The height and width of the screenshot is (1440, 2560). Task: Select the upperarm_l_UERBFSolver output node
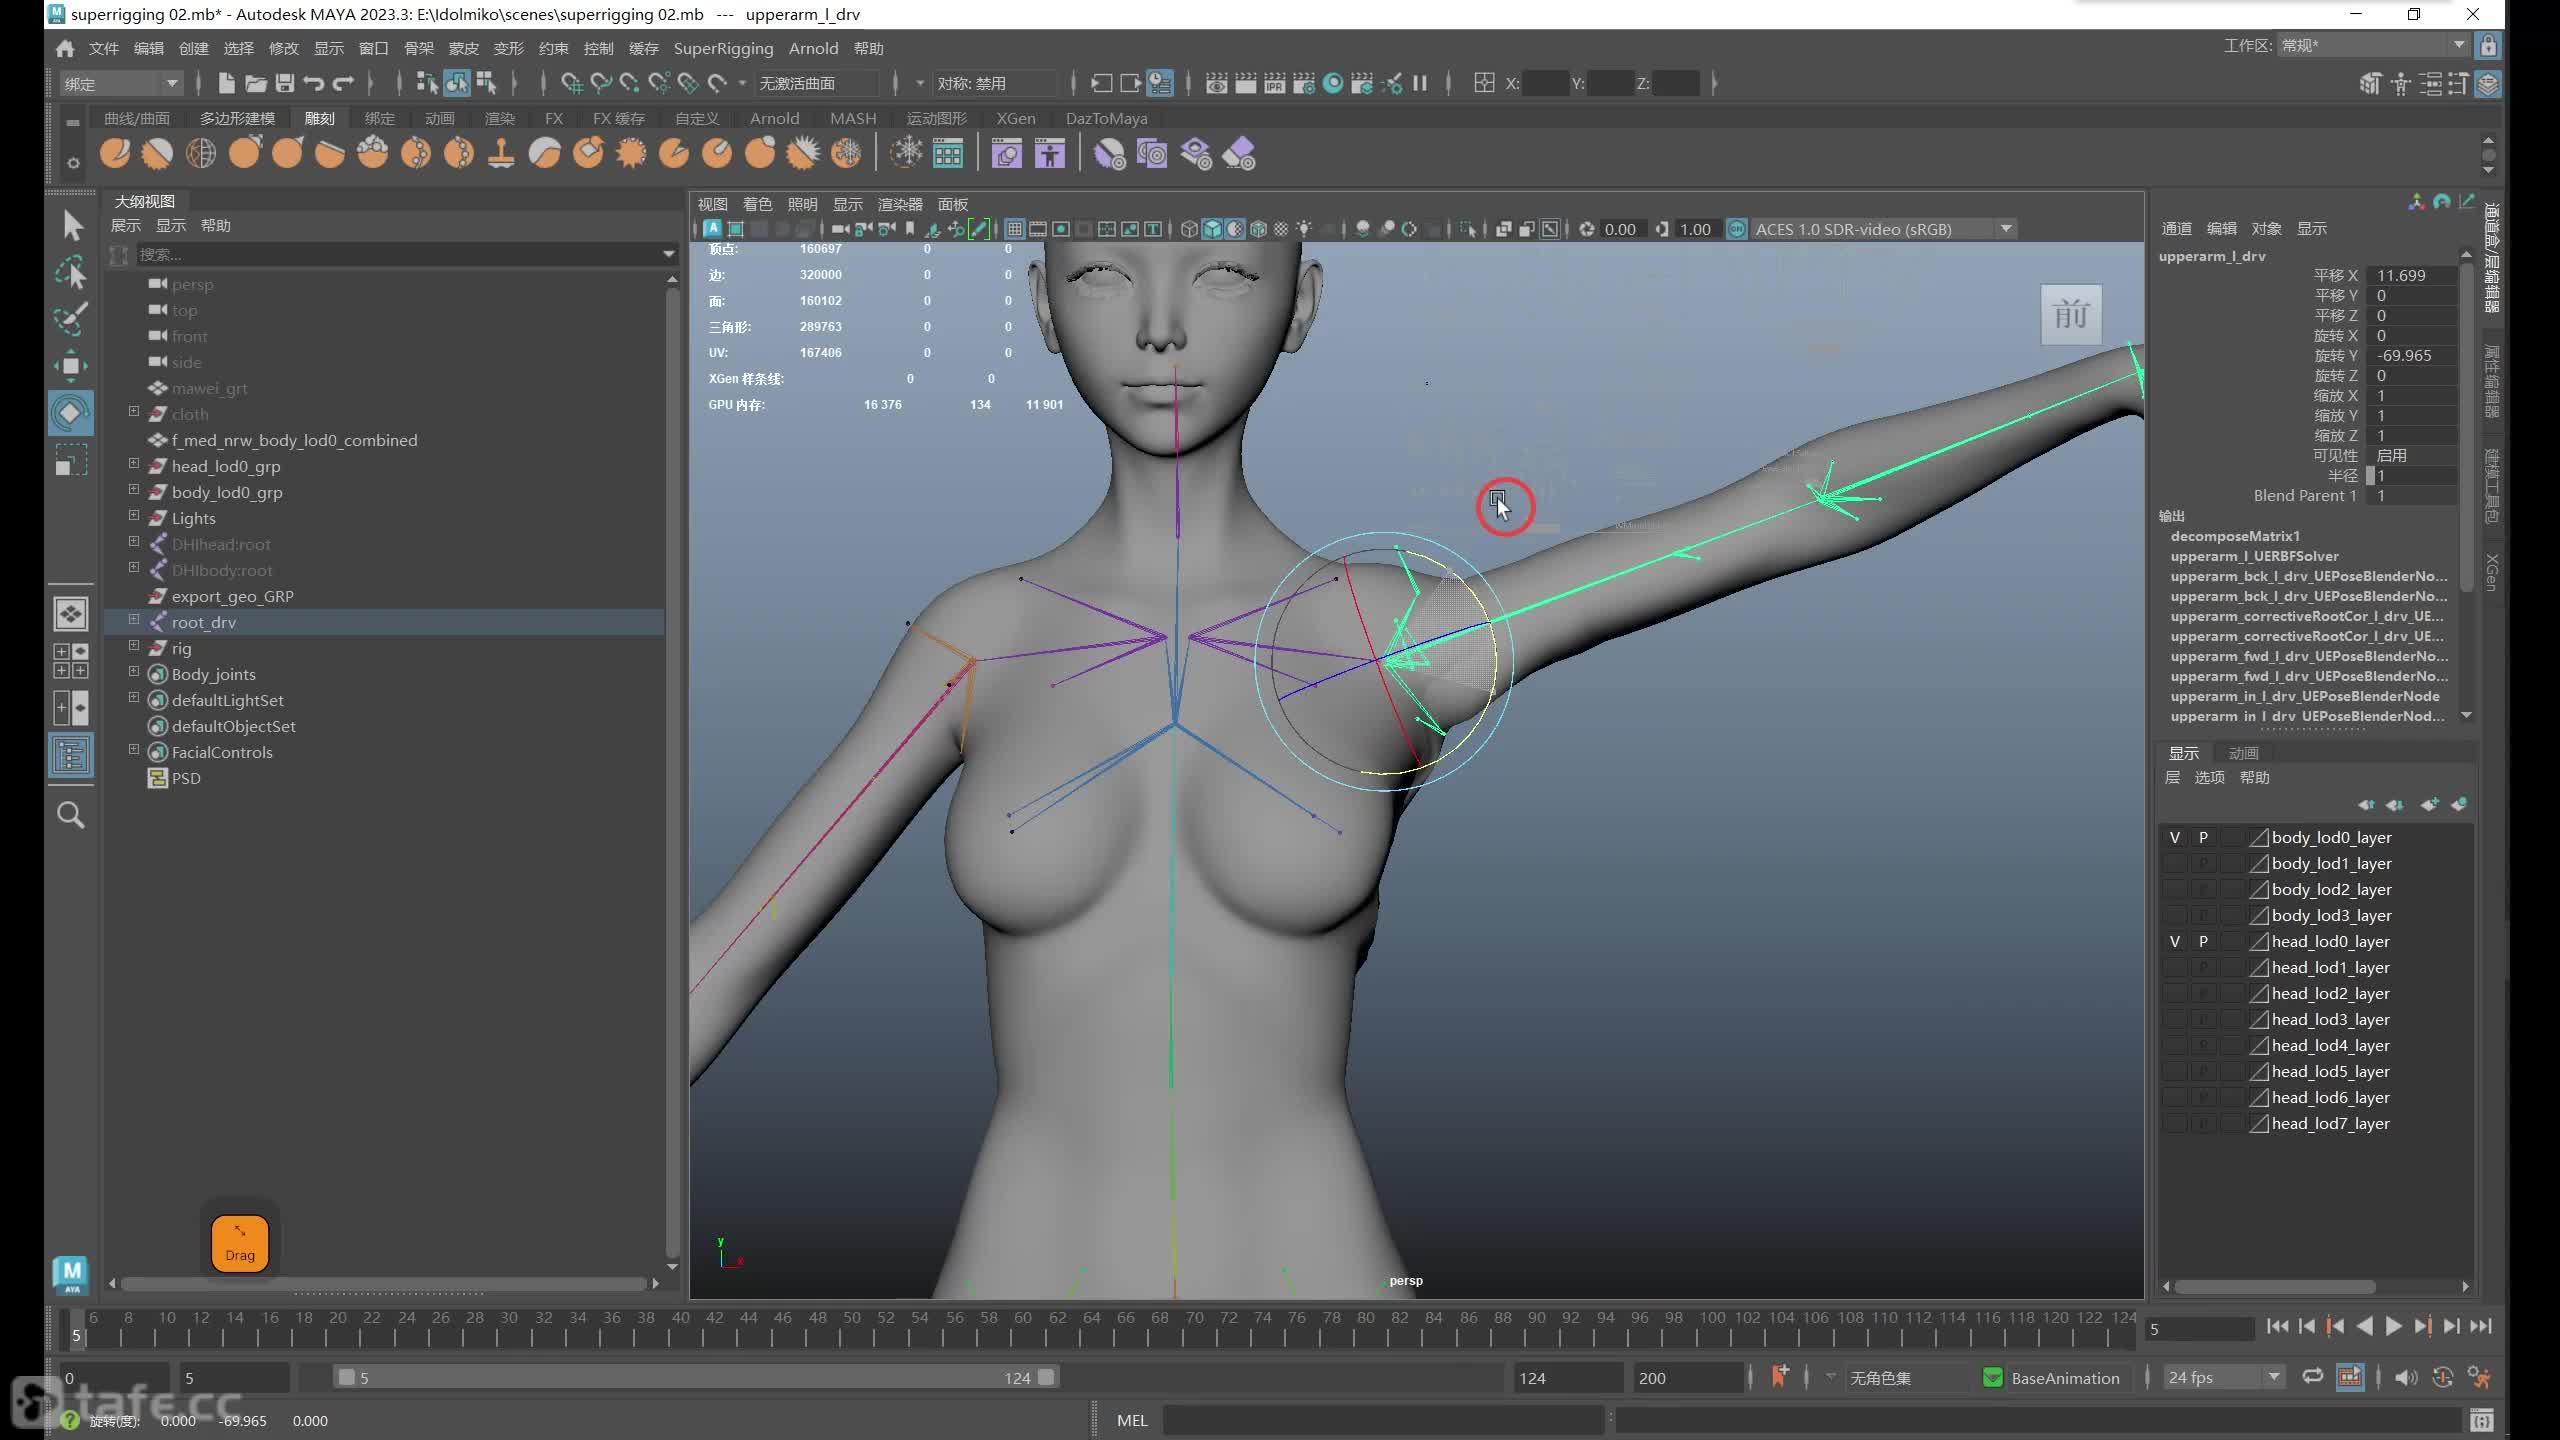tap(2254, 556)
